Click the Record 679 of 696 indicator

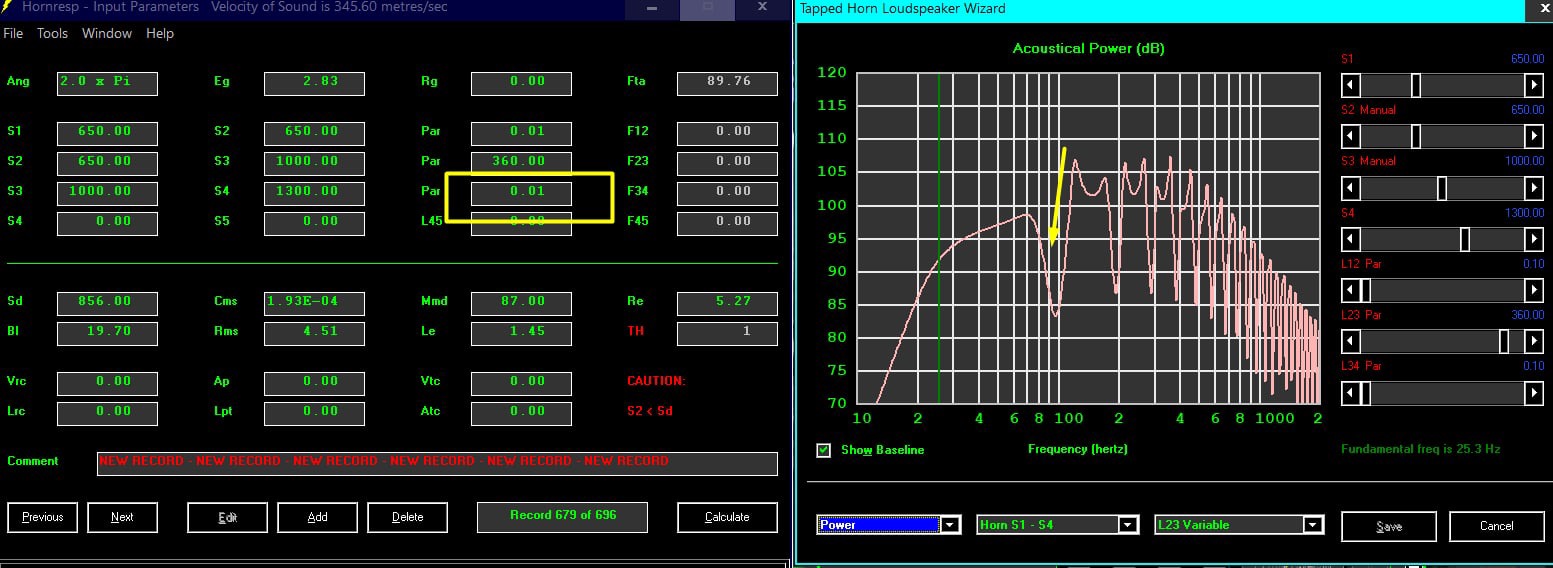click(x=562, y=516)
